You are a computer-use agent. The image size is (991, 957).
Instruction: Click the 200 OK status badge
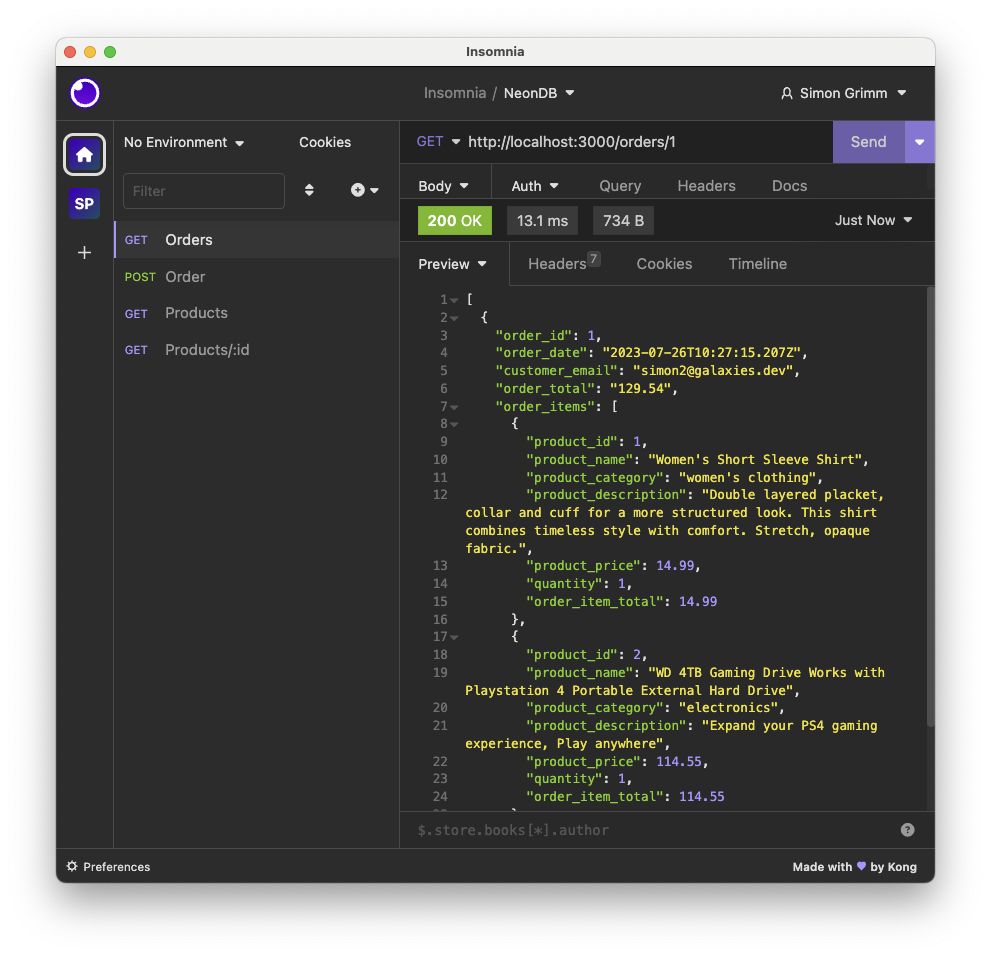coord(454,221)
